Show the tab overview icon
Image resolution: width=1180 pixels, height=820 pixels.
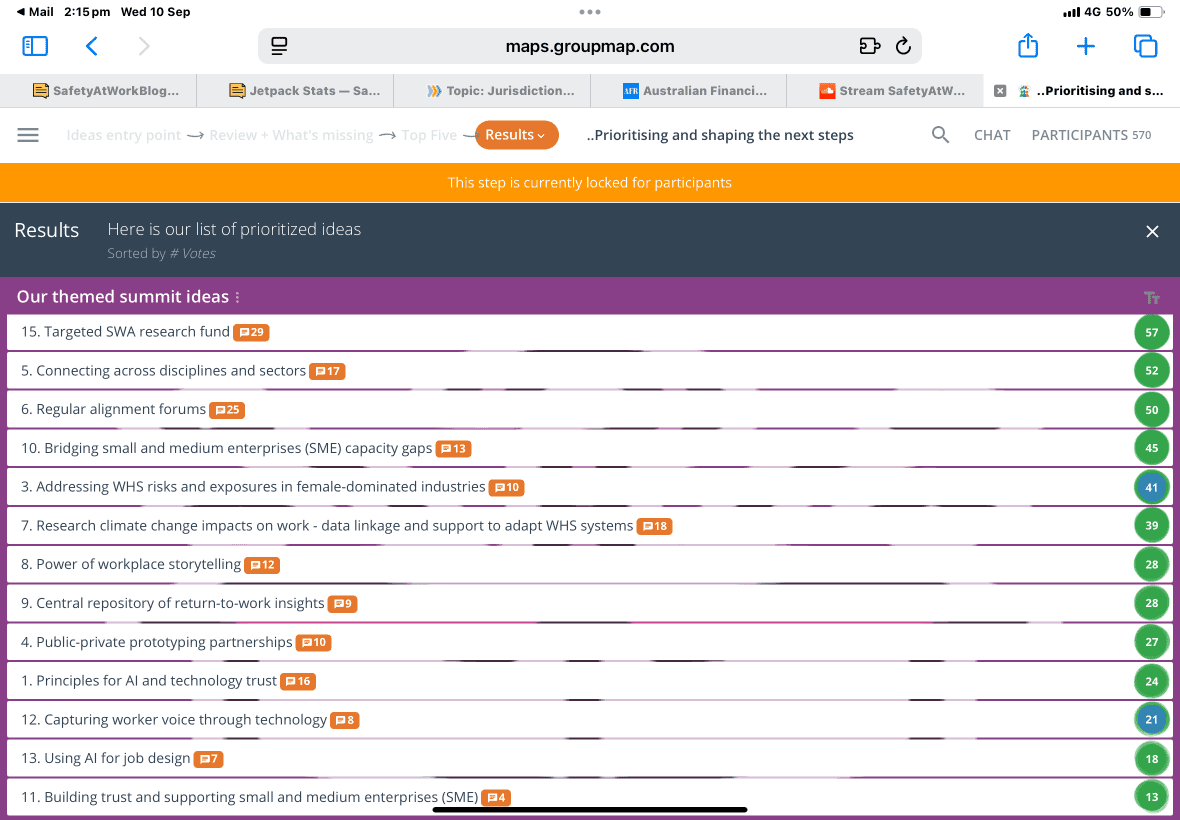pyautogui.click(x=1145, y=46)
